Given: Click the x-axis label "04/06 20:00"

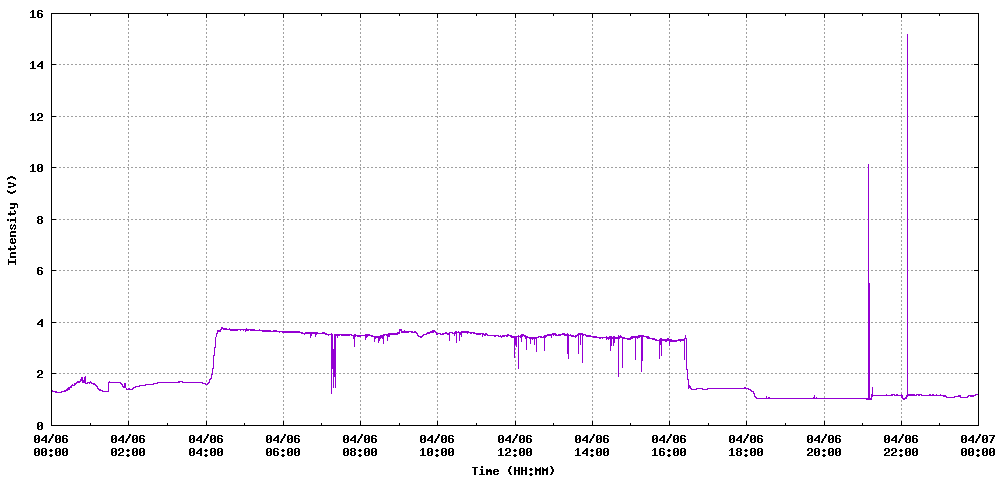Looking at the screenshot, I should pos(824,446).
